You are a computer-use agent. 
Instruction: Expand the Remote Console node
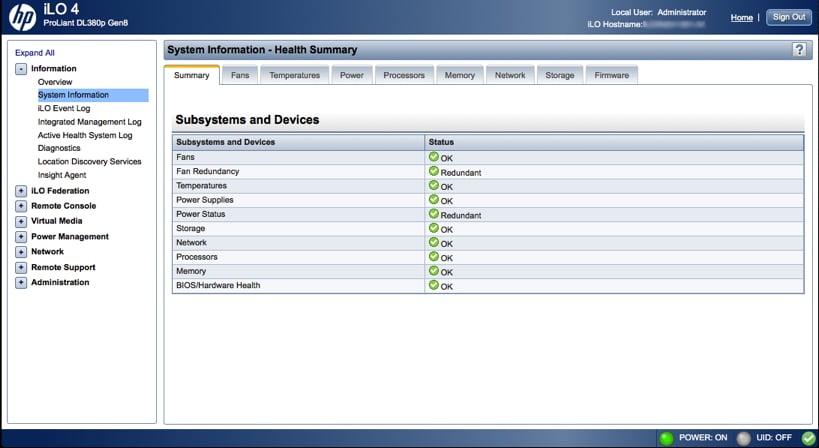(x=21, y=206)
